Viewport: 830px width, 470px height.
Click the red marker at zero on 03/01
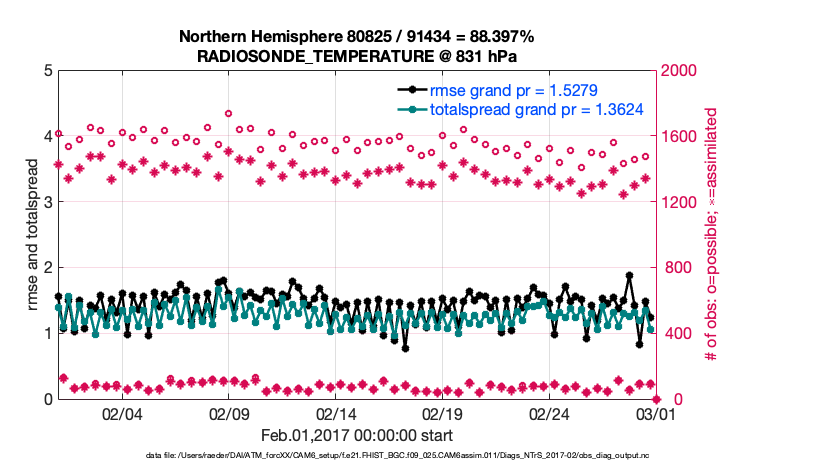[656, 399]
